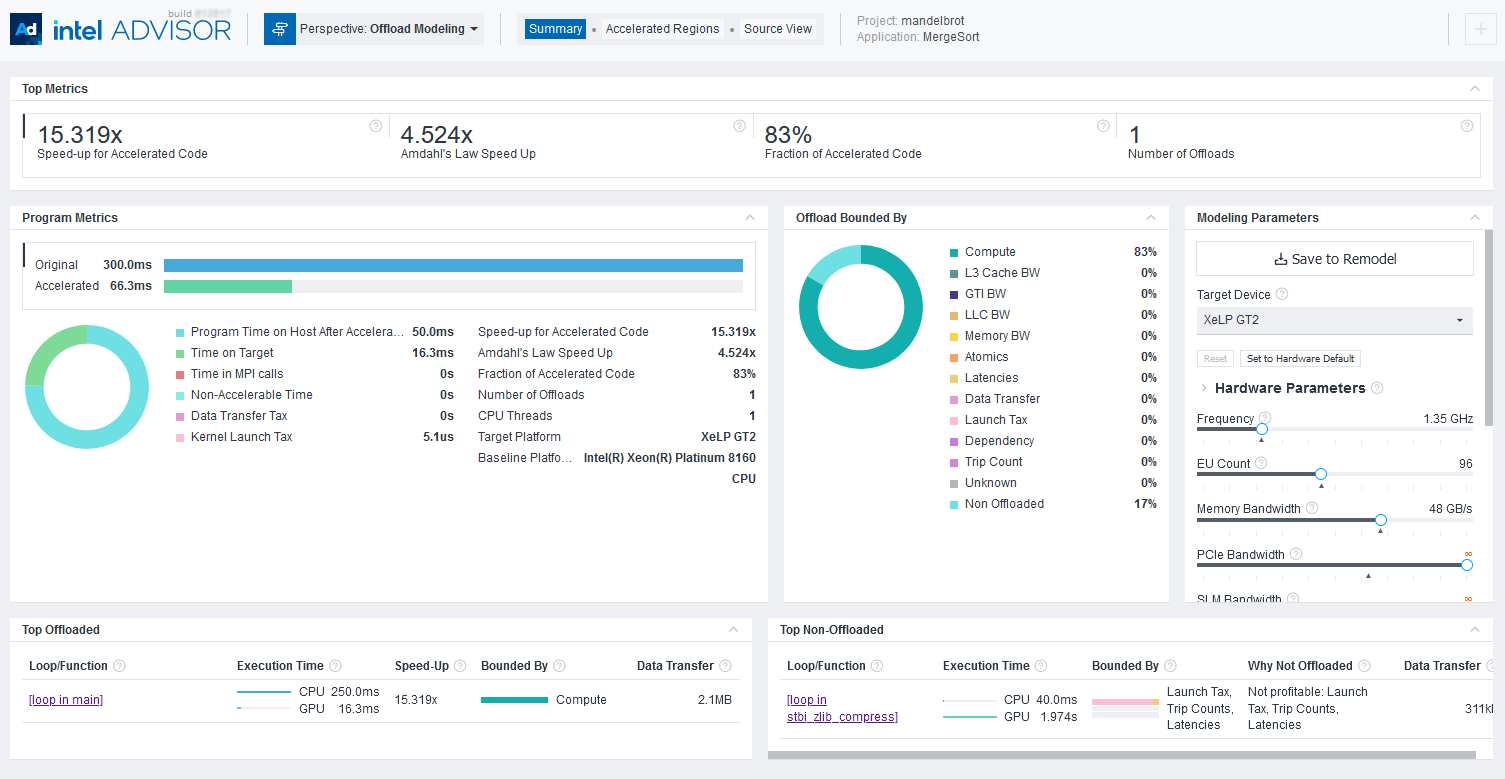Click help icon next to Speed-up for Accelerated Code
This screenshot has width=1505, height=779.
tap(376, 126)
